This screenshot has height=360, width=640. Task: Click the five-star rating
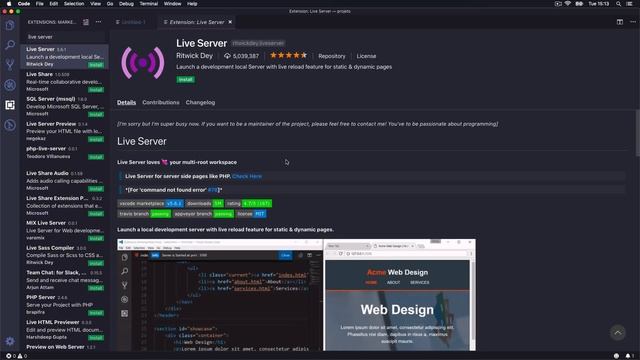[288, 55]
